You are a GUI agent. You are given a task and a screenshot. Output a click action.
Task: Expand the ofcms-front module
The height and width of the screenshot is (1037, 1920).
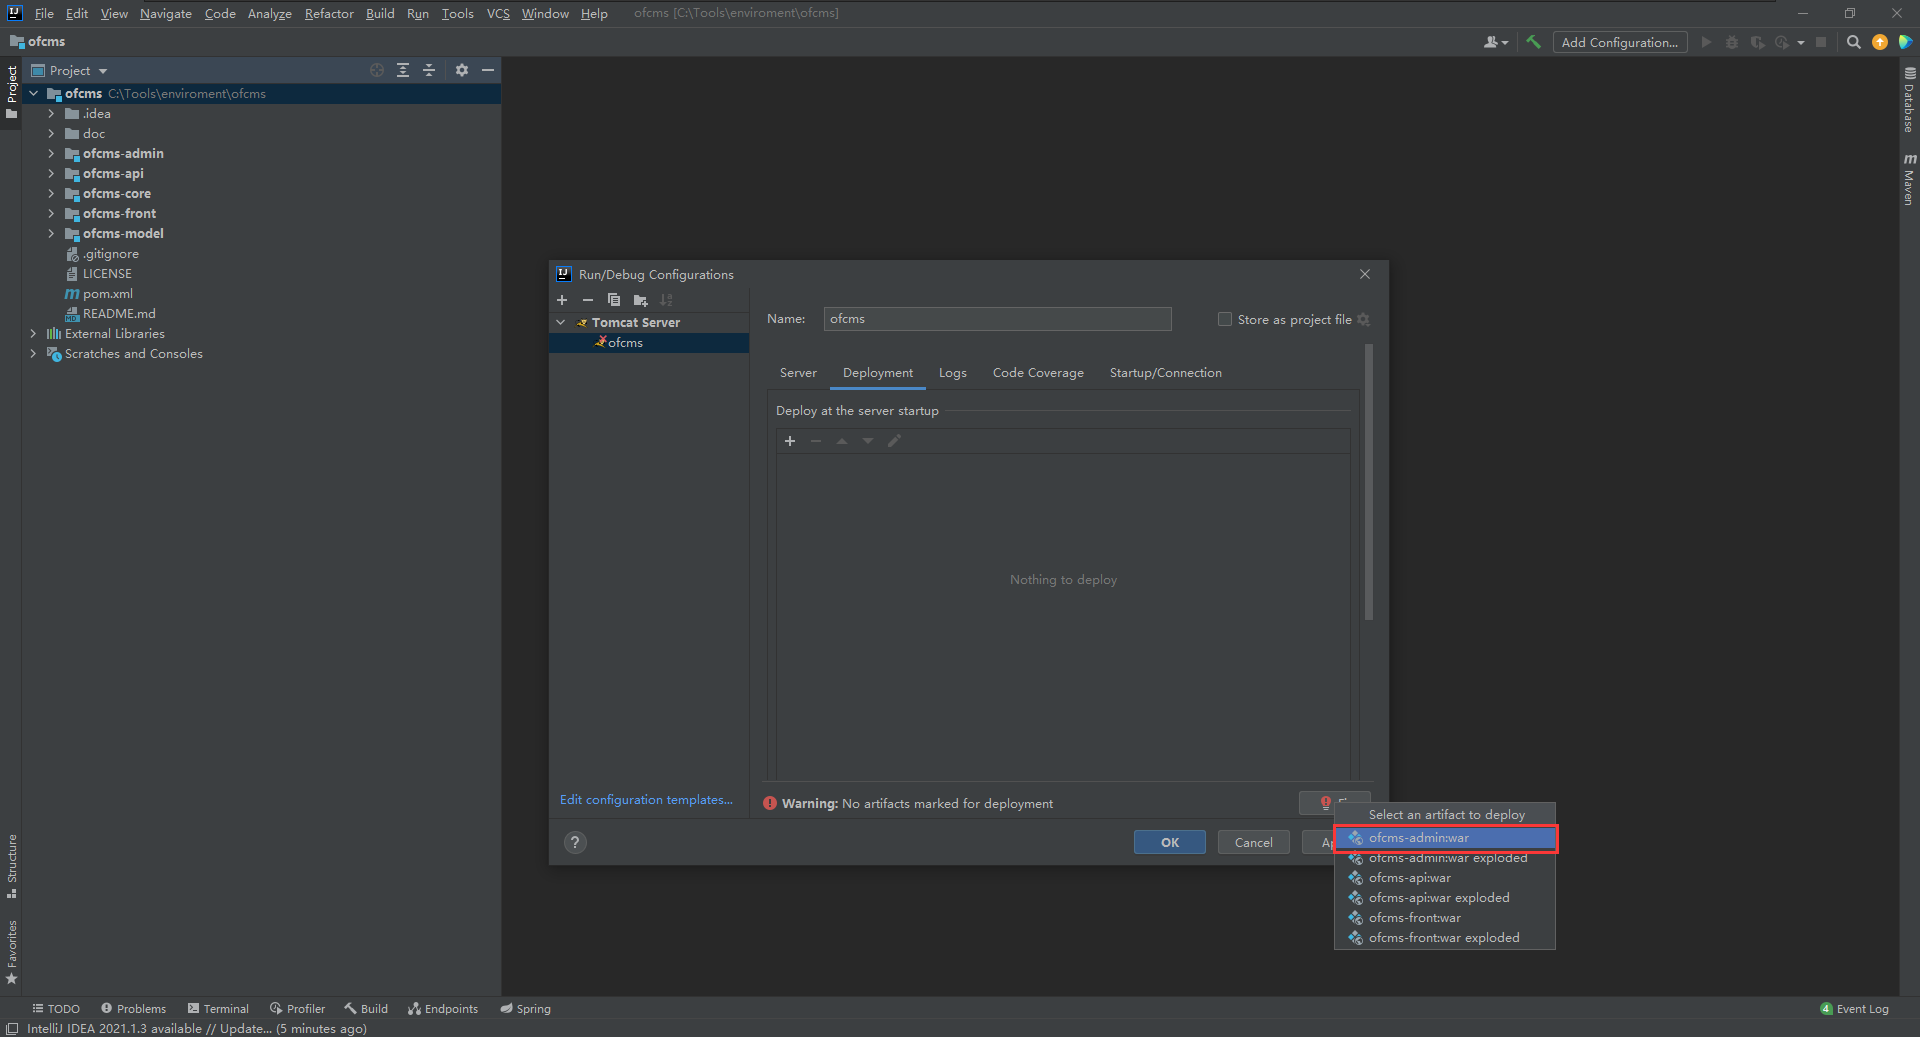click(x=51, y=214)
